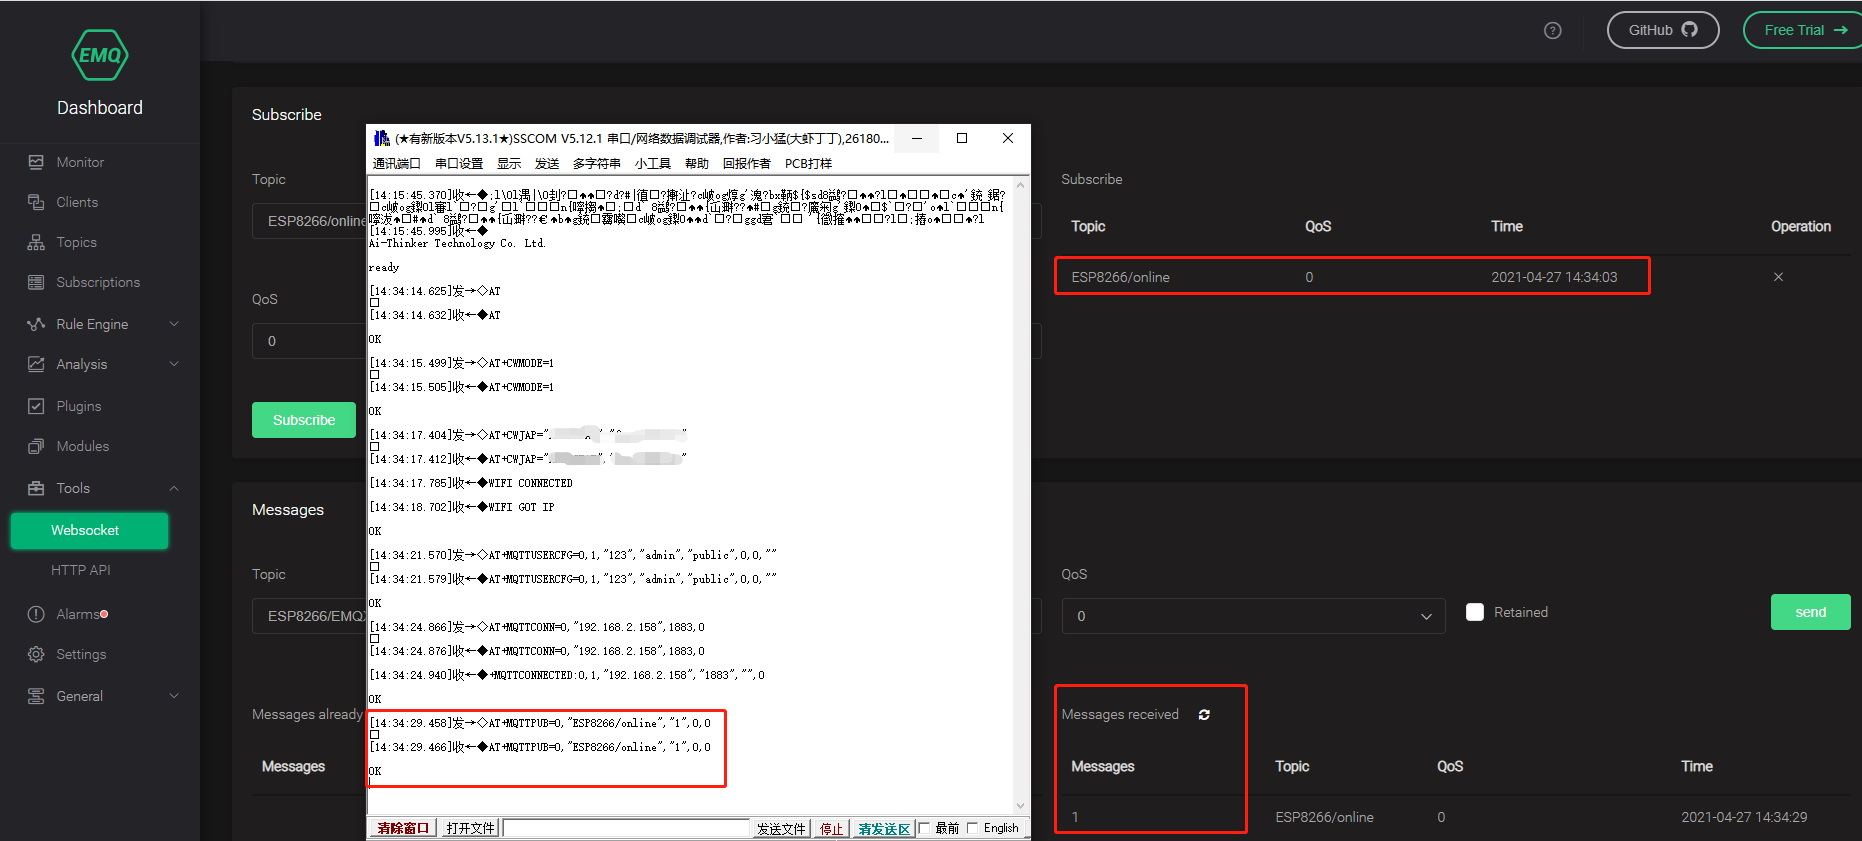Image resolution: width=1862 pixels, height=841 pixels.
Task: Click the General section icon
Action: tap(36, 696)
